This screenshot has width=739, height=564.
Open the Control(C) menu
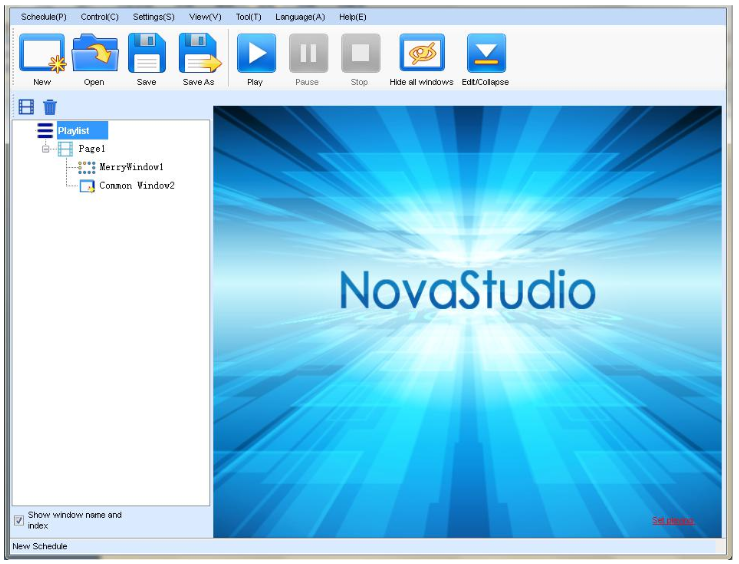pyautogui.click(x=99, y=17)
